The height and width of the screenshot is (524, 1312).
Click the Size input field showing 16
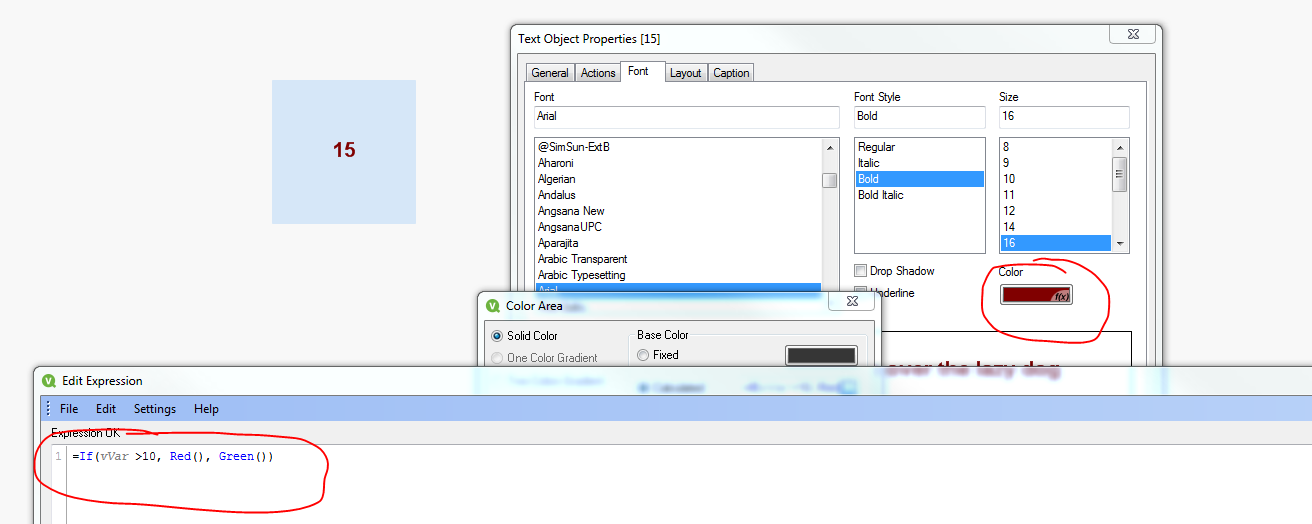[1064, 116]
